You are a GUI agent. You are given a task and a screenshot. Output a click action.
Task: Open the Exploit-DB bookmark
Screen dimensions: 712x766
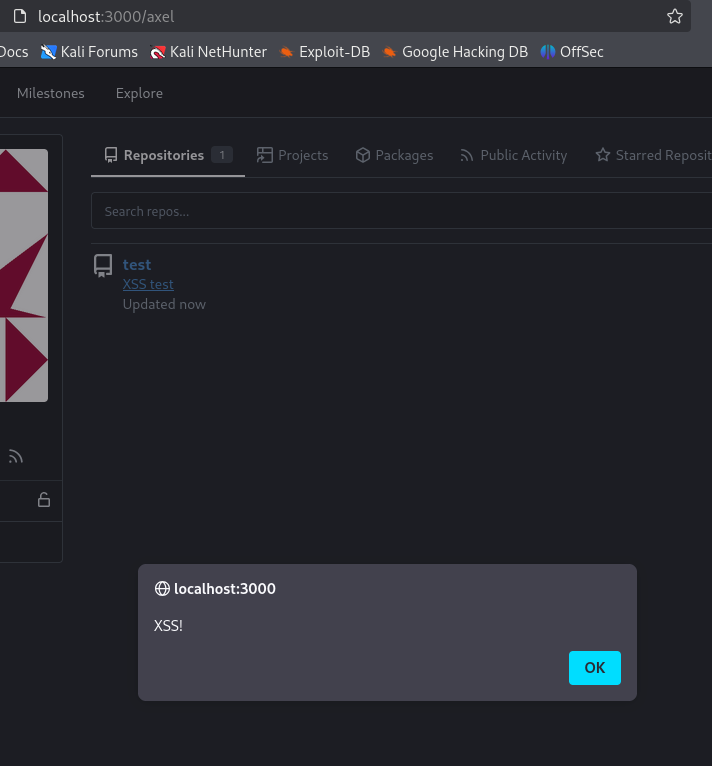[324, 51]
